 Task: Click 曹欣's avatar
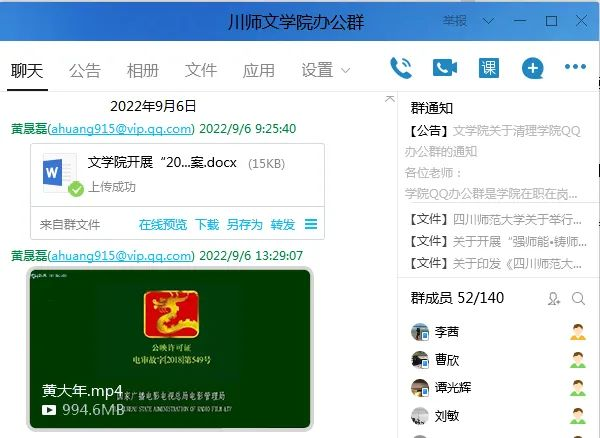tap(420, 360)
